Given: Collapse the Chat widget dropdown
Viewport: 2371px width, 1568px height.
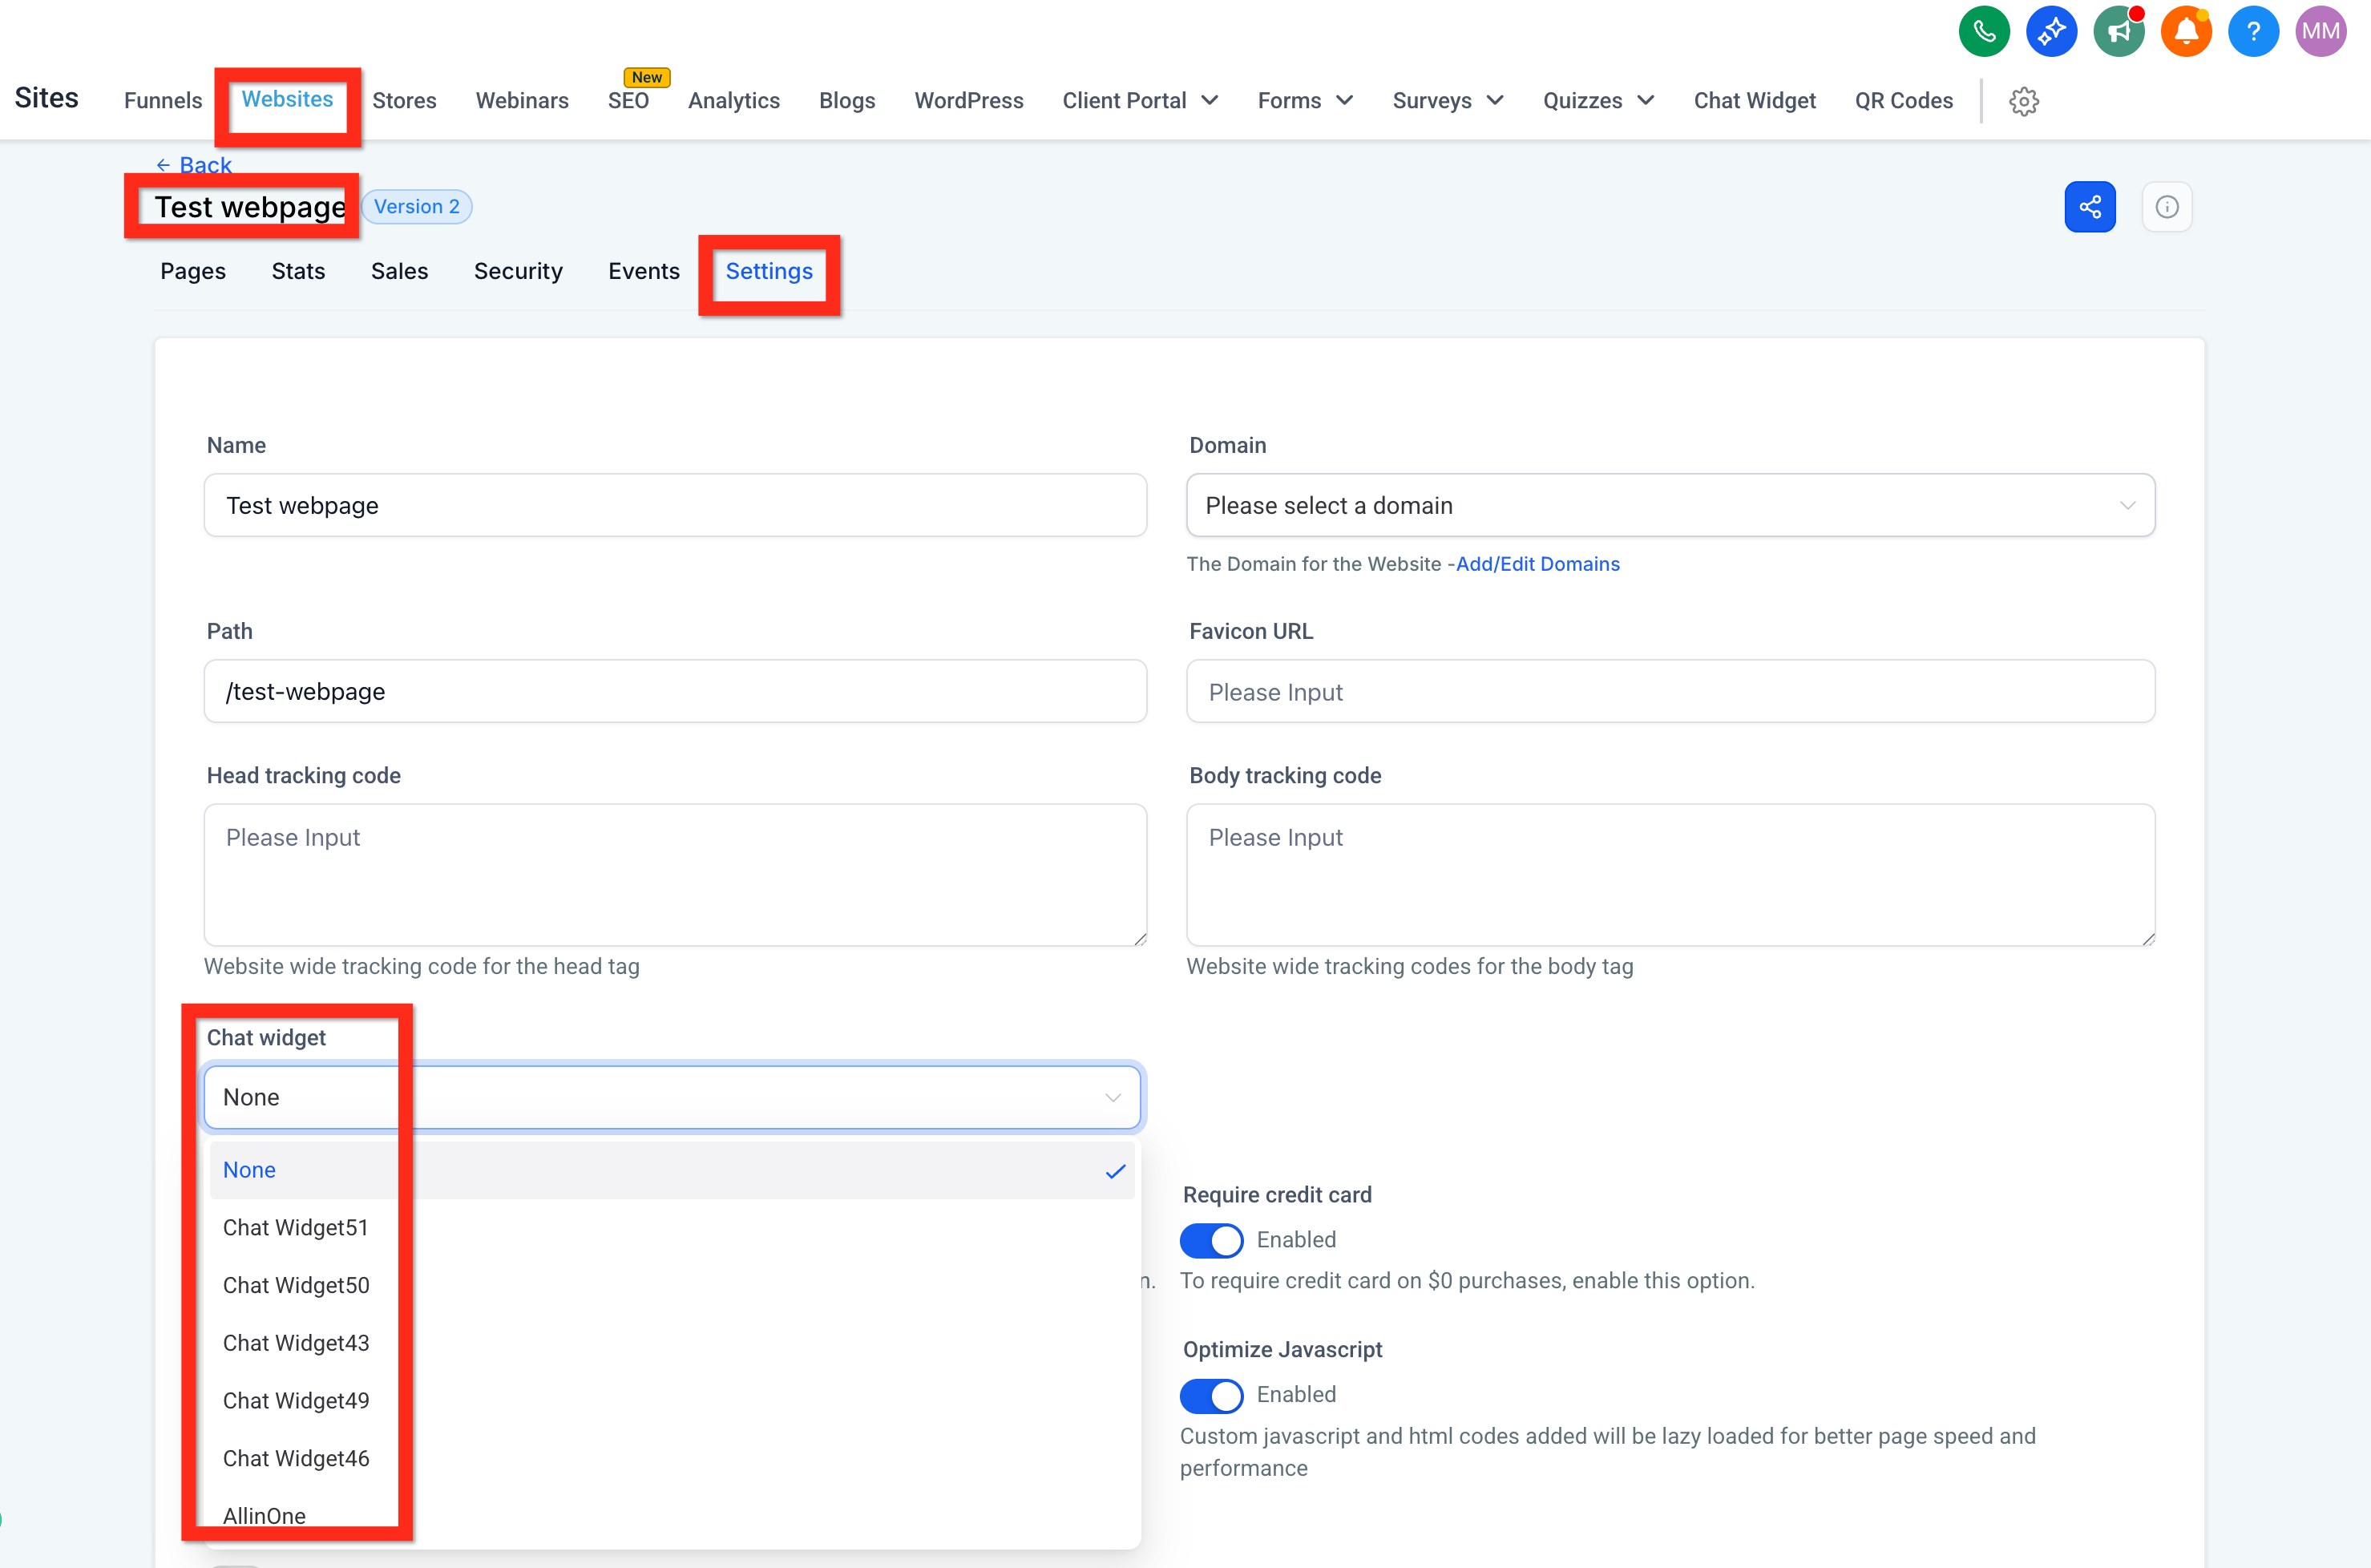Looking at the screenshot, I should click(x=1112, y=1097).
